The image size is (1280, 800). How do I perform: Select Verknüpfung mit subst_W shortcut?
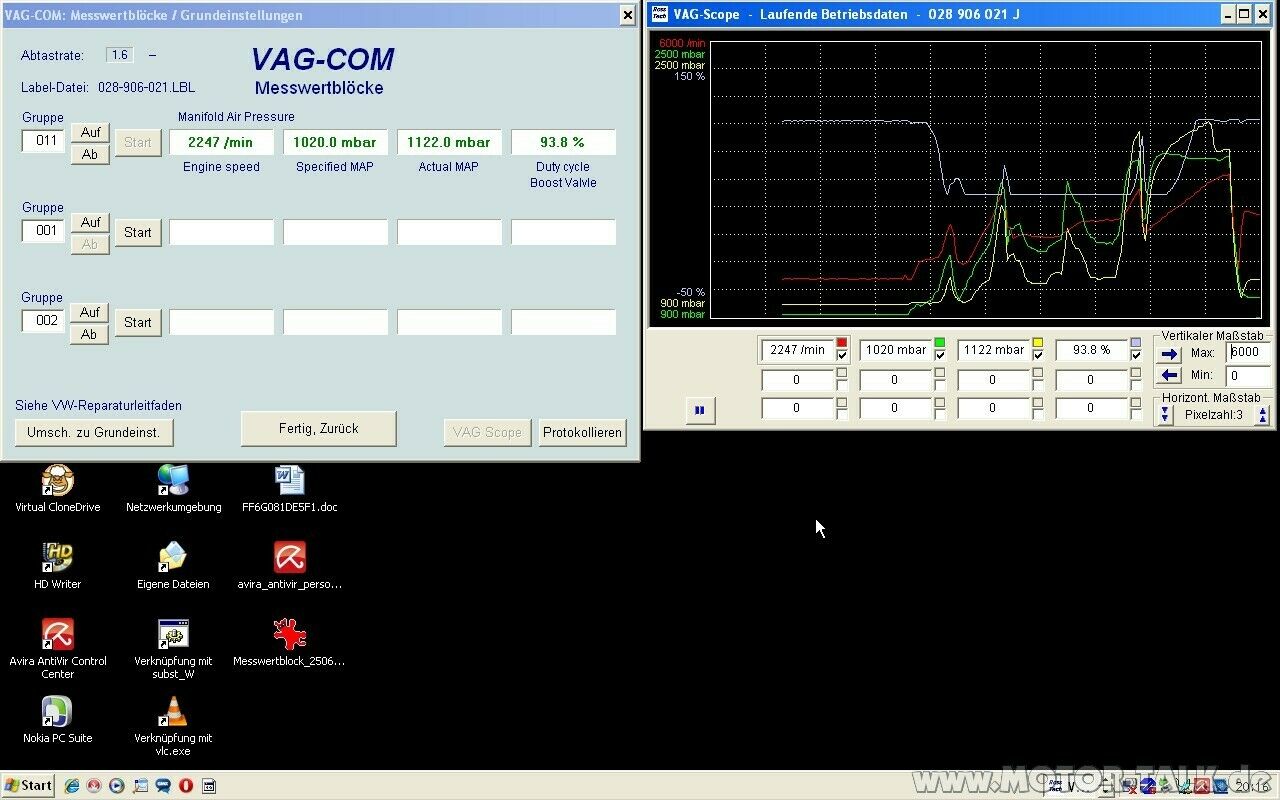point(173,635)
